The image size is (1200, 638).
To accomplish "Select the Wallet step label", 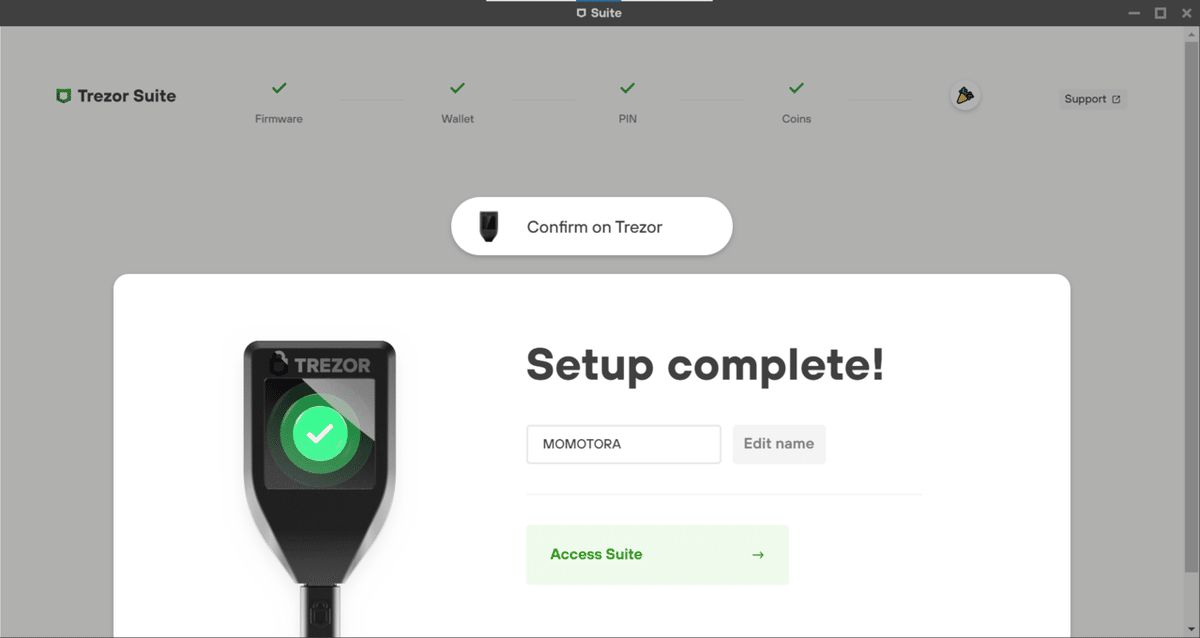I will [458, 119].
